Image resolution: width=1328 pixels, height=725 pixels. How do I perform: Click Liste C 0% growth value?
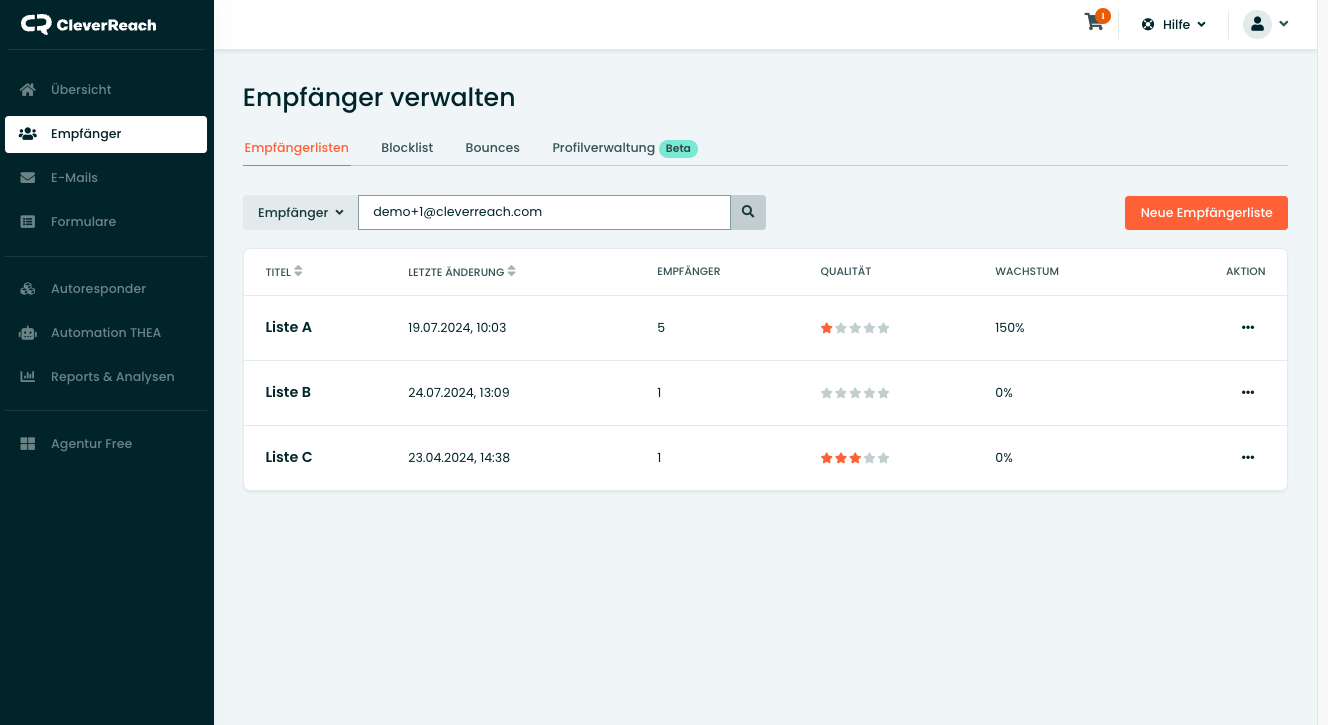[1004, 457]
